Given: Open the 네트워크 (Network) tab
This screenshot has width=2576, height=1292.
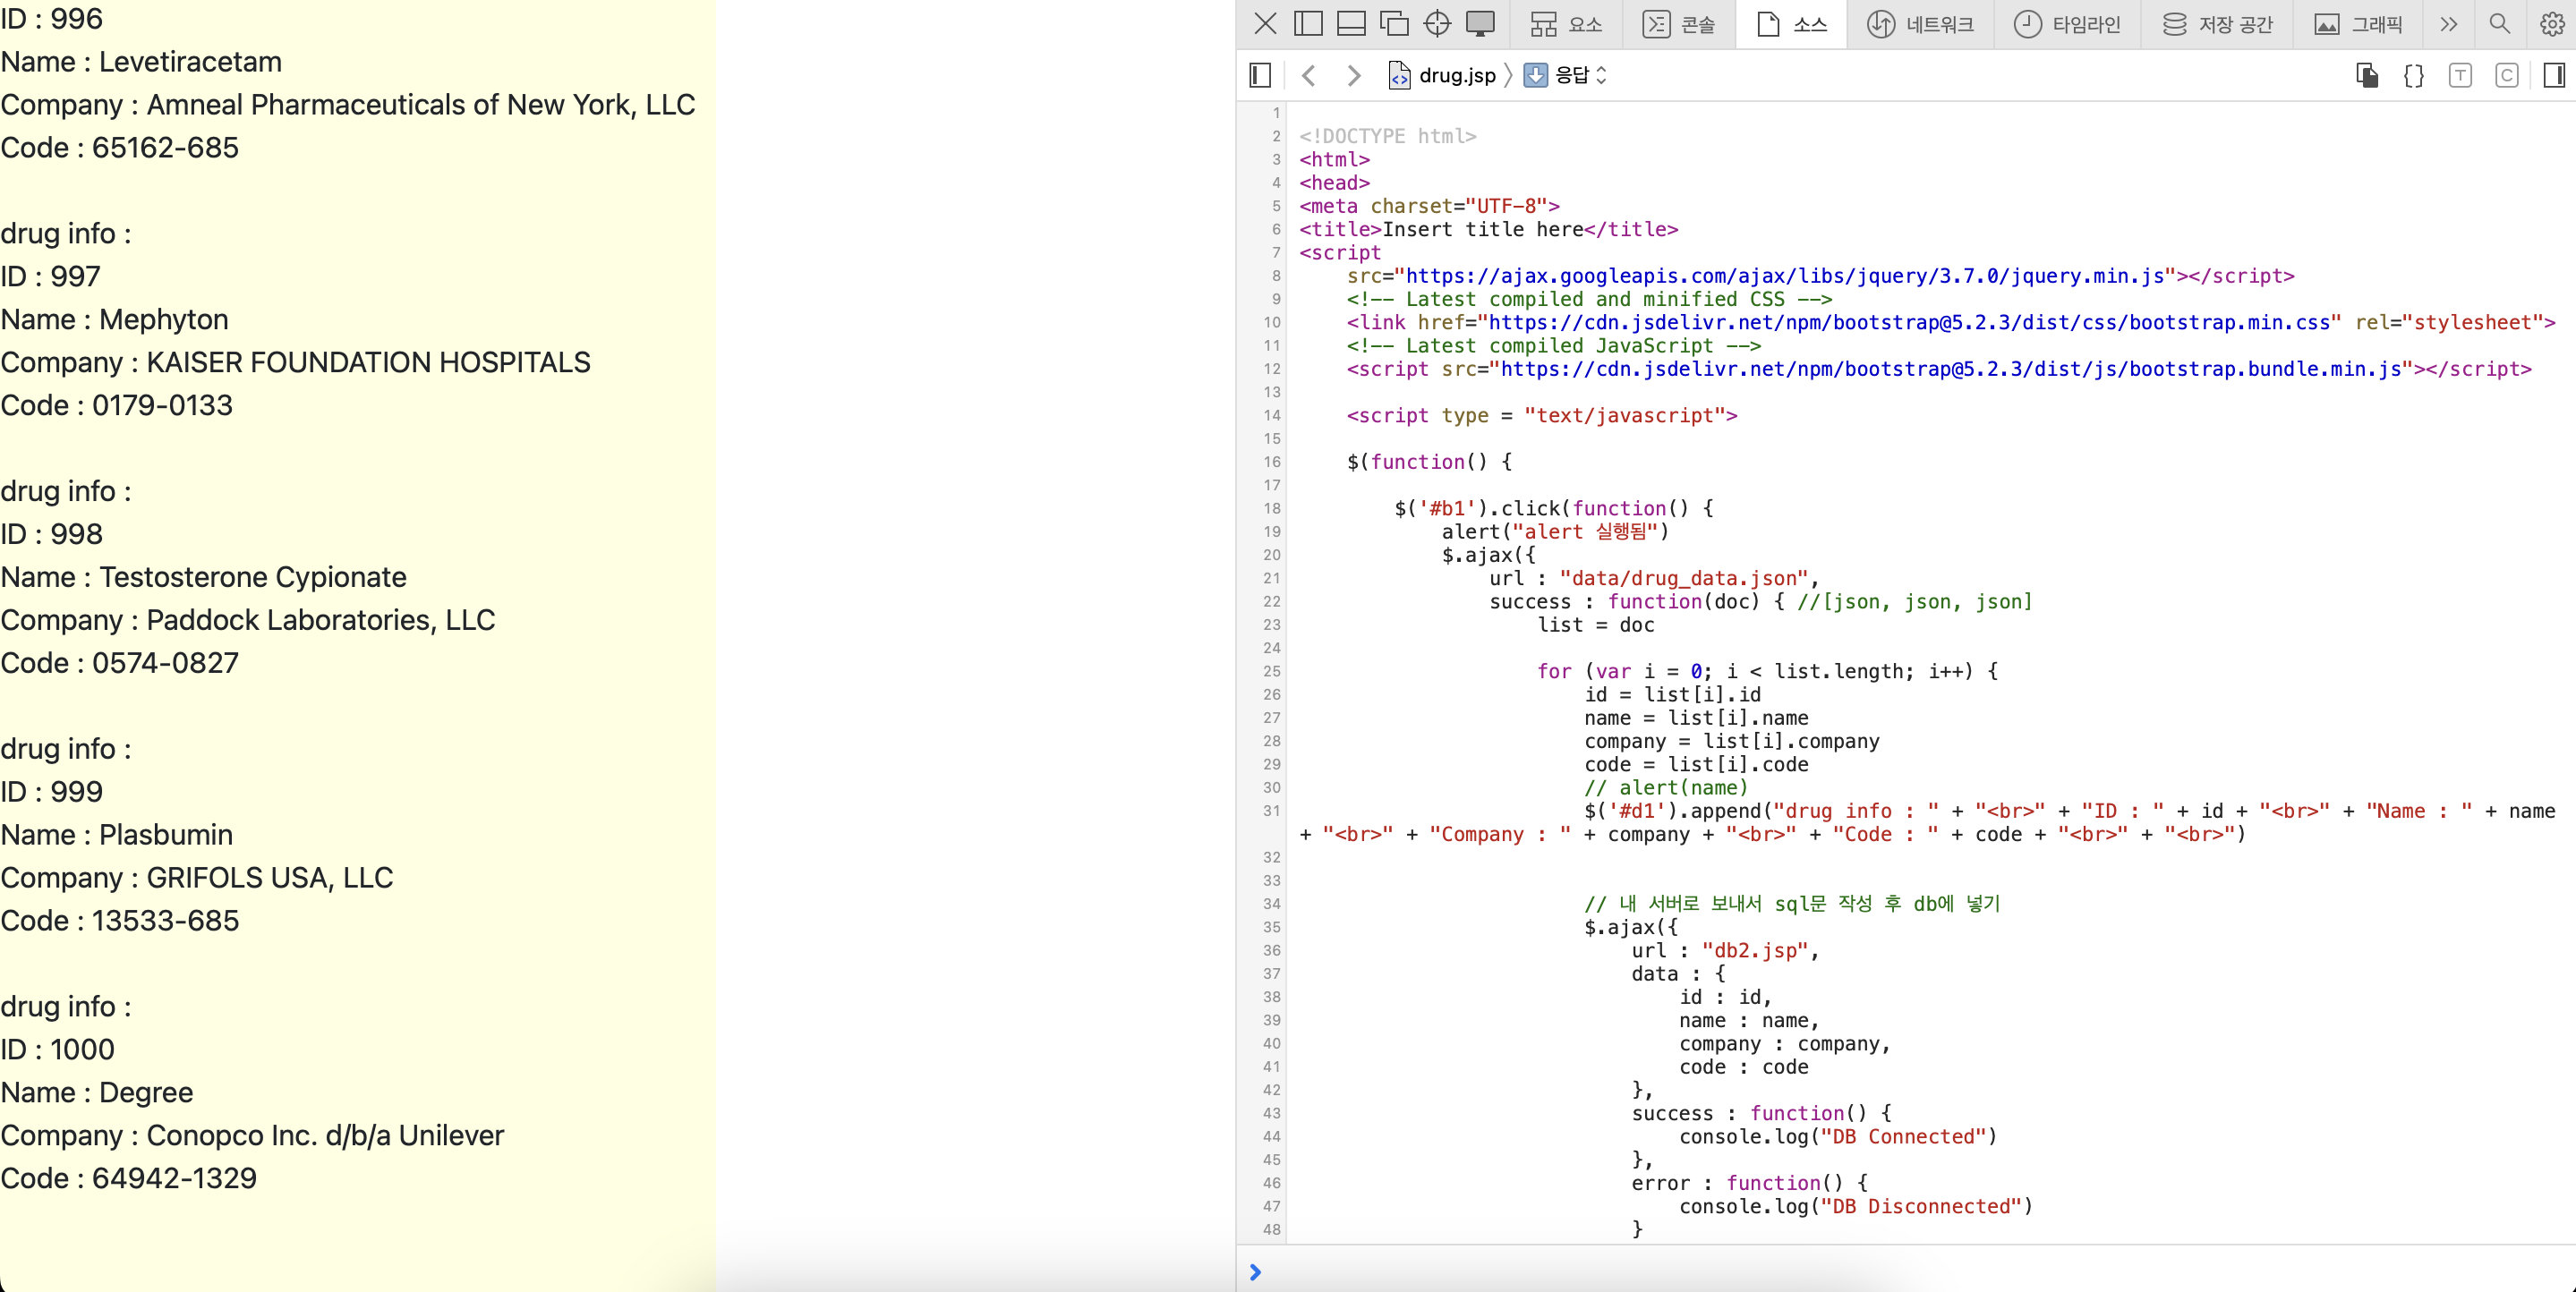Looking at the screenshot, I should tap(1921, 24).
